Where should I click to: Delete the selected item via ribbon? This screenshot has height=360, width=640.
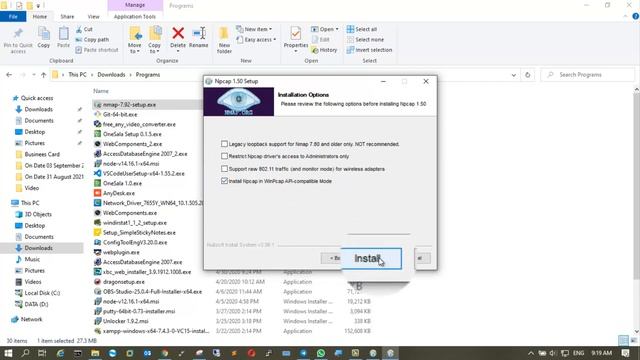tap(178, 38)
